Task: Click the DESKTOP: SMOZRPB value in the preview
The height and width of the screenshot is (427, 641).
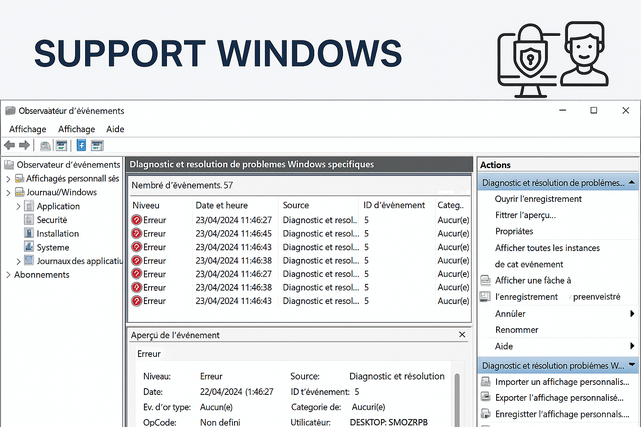Action: pos(389,422)
